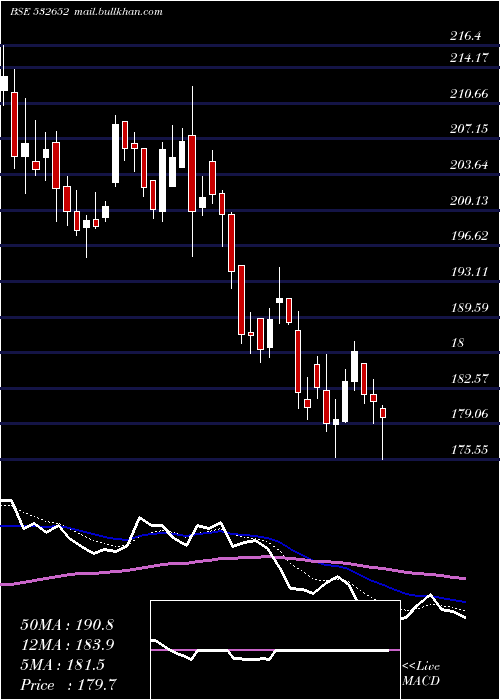
Task: Click the 189.59 price level label
Action: [x=469, y=307]
